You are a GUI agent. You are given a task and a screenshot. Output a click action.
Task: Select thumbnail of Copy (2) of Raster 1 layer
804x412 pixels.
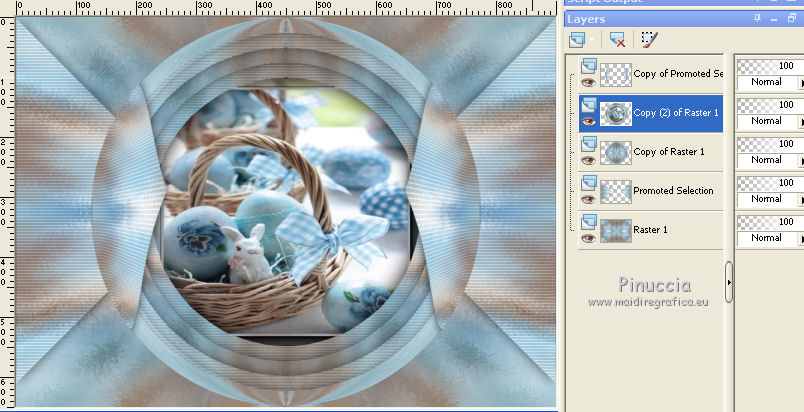pos(615,113)
